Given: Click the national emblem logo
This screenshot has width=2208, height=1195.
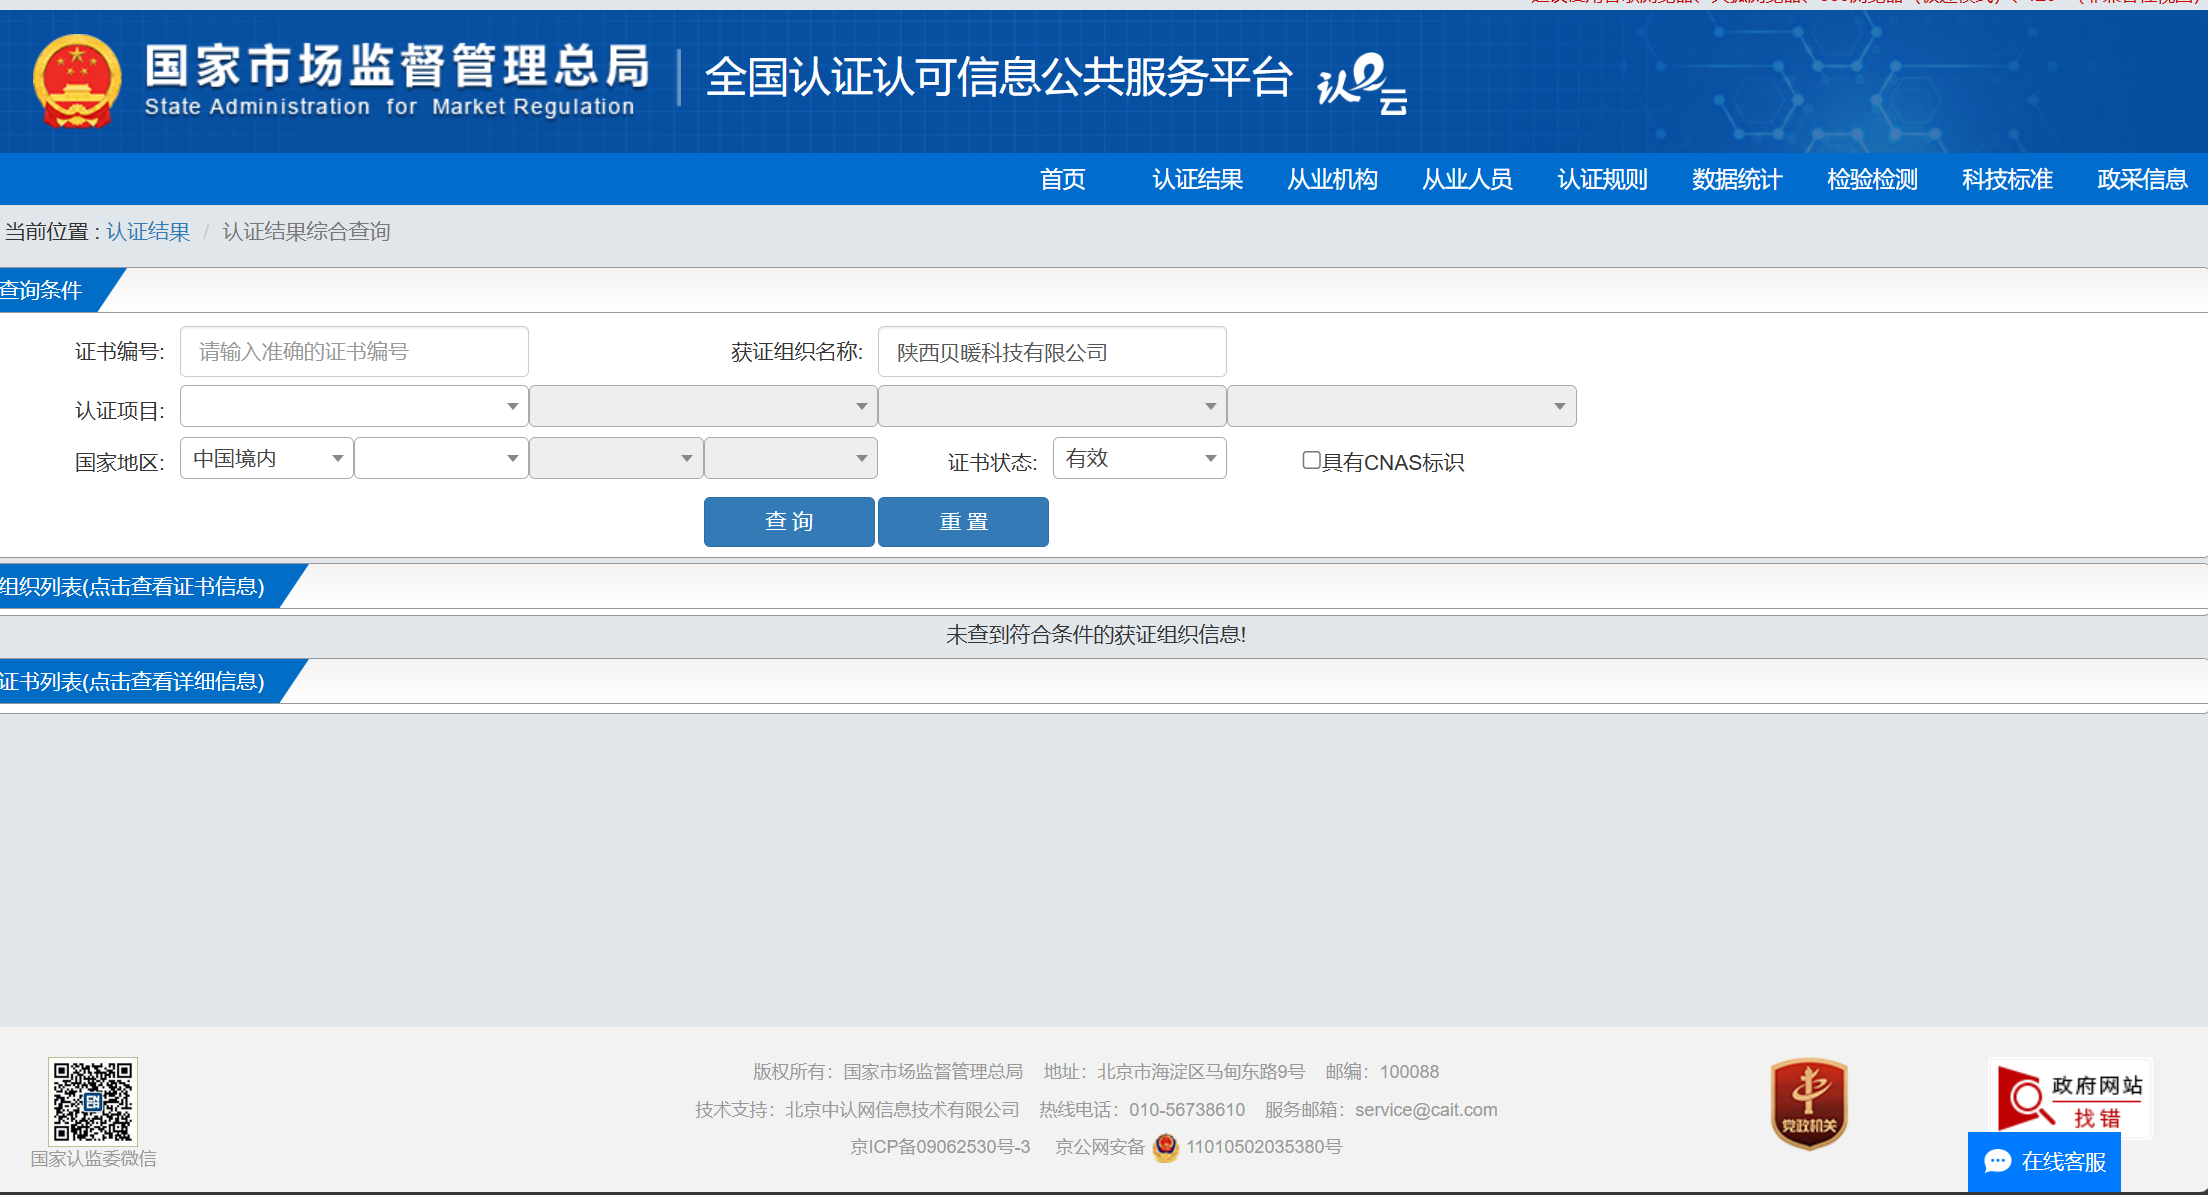Looking at the screenshot, I should (77, 81).
